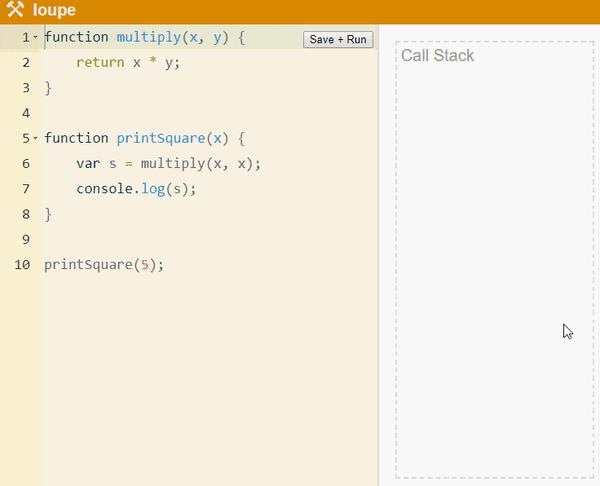The image size is (600, 486).
Task: Click the 'log' method on line 7
Action: 153,189
